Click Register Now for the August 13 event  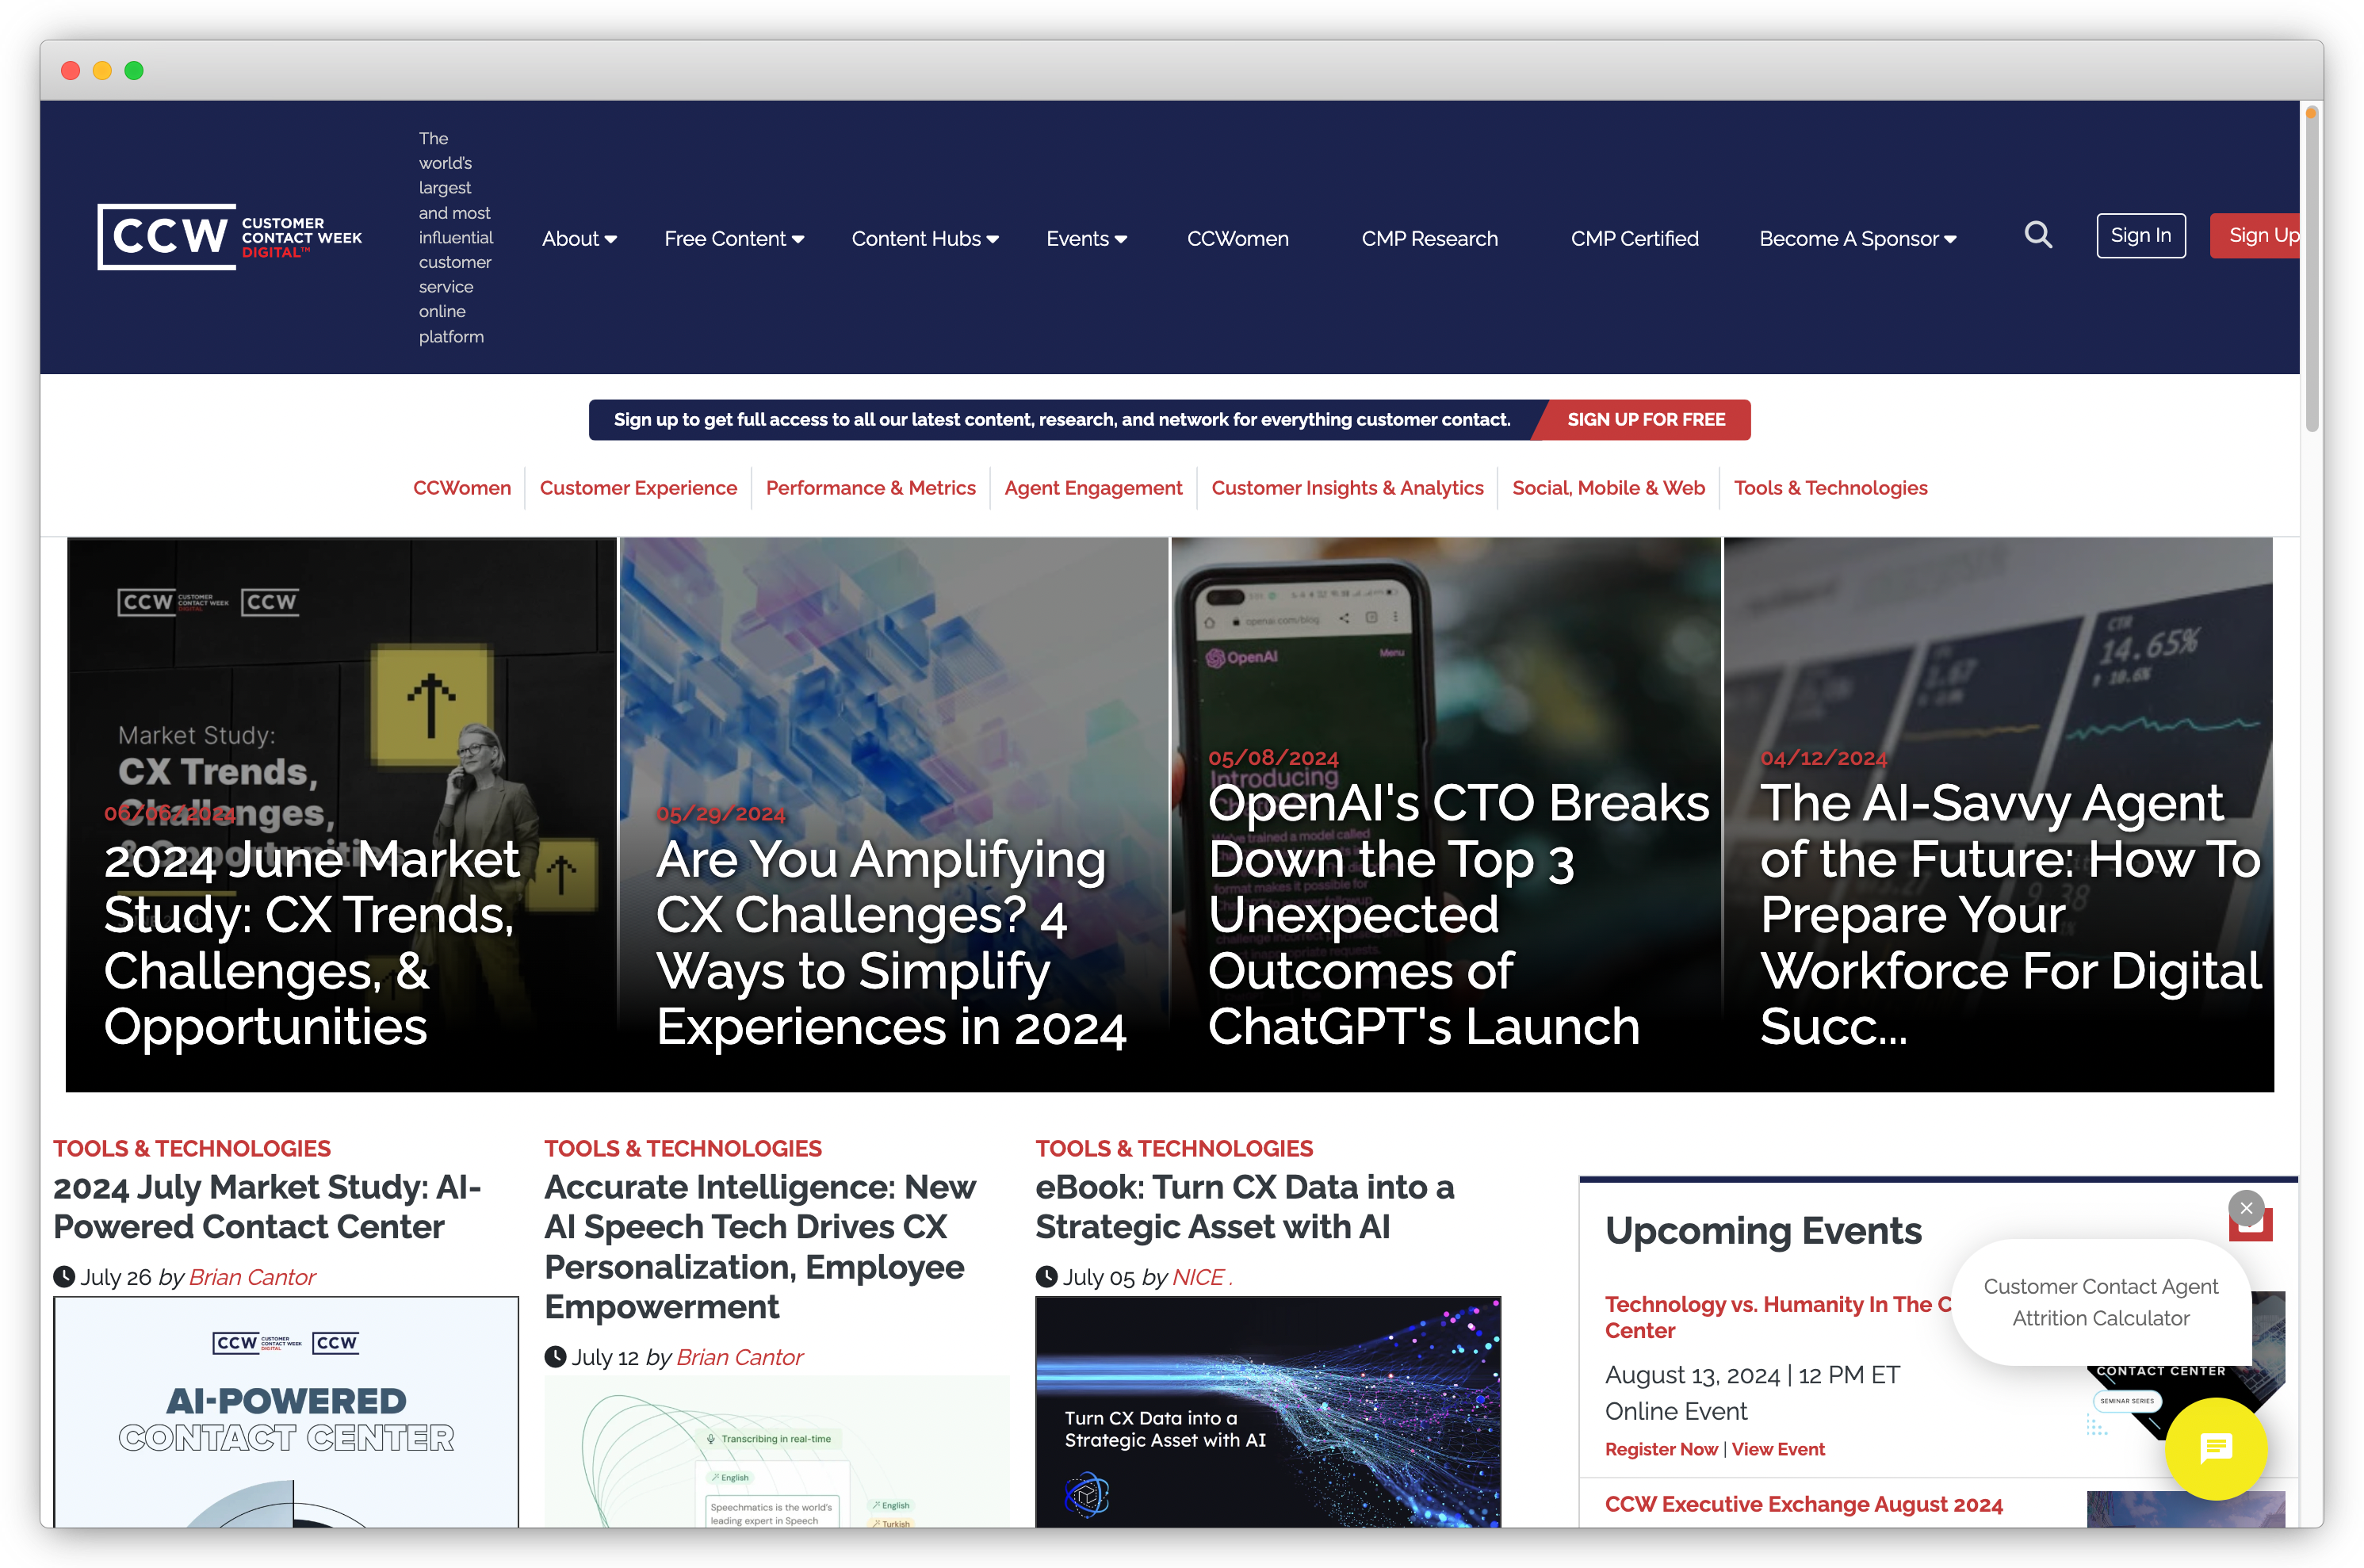1661,1449
